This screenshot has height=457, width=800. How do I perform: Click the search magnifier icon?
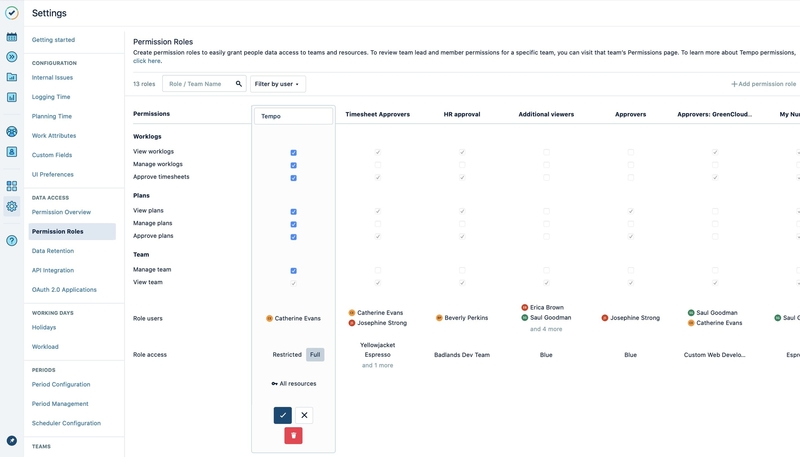tap(239, 84)
